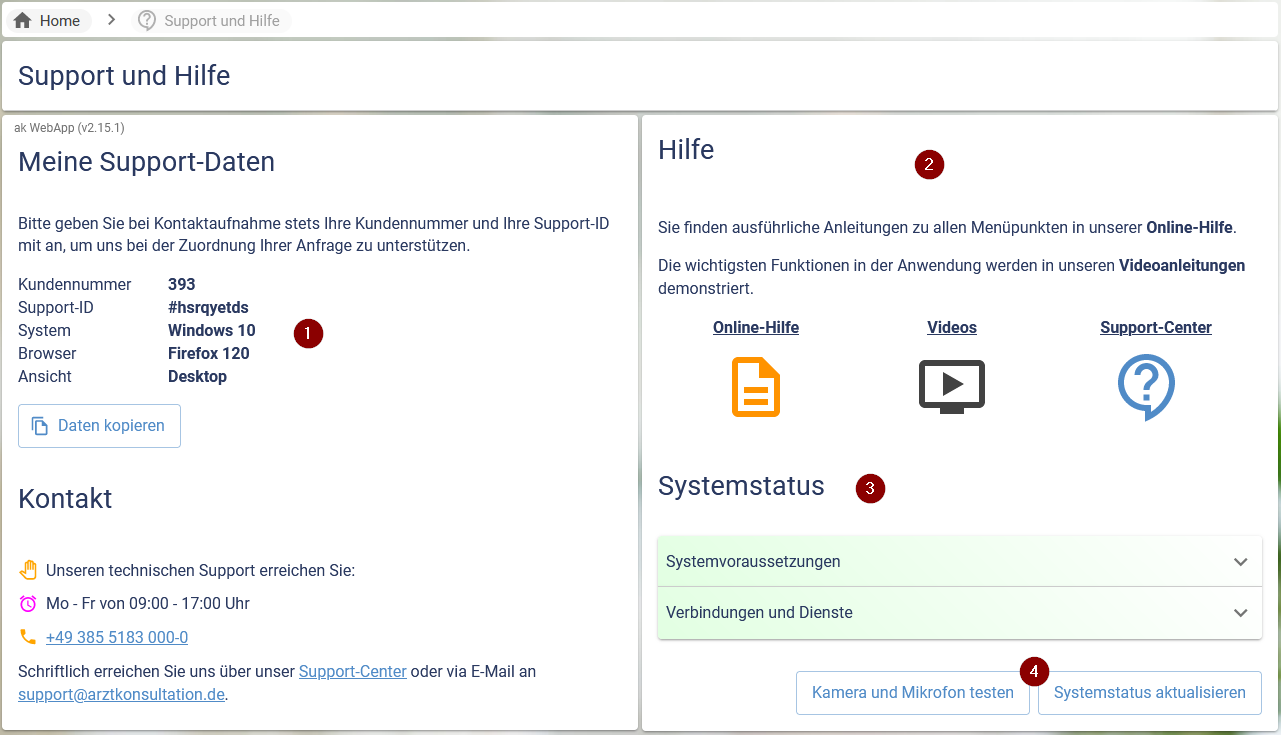1281x735 pixels.
Task: Click the blue Support-Center question mark icon
Action: (1146, 386)
